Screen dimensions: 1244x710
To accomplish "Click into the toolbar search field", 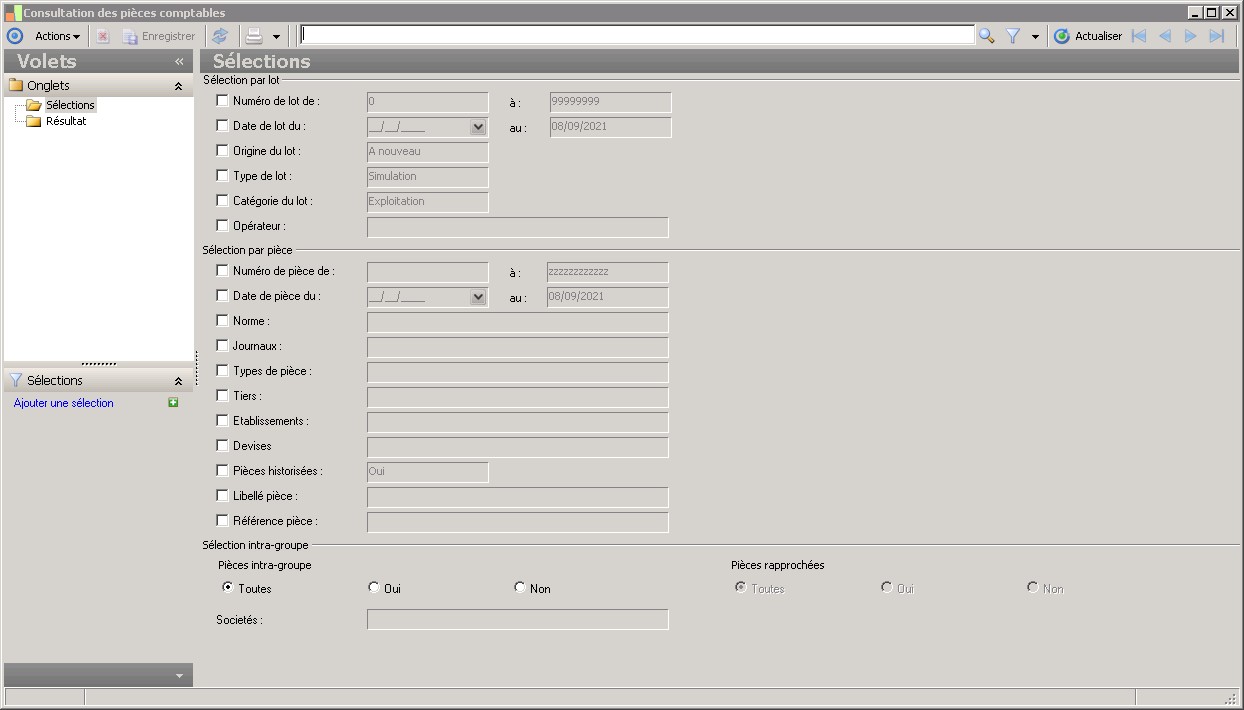I will click(x=636, y=35).
